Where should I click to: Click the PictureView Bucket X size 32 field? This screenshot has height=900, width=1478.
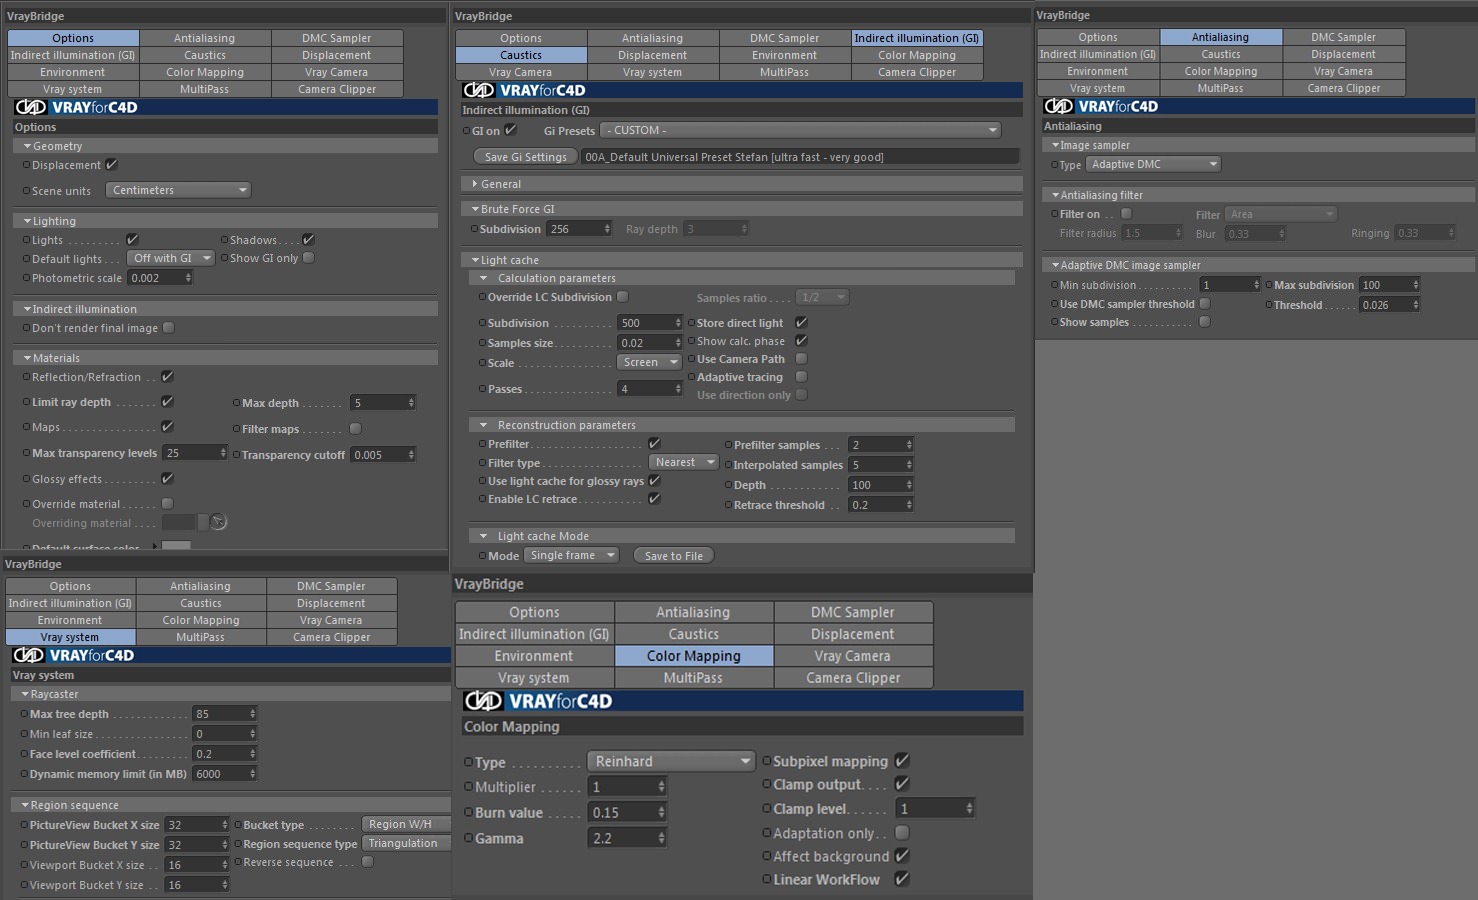tap(192, 825)
